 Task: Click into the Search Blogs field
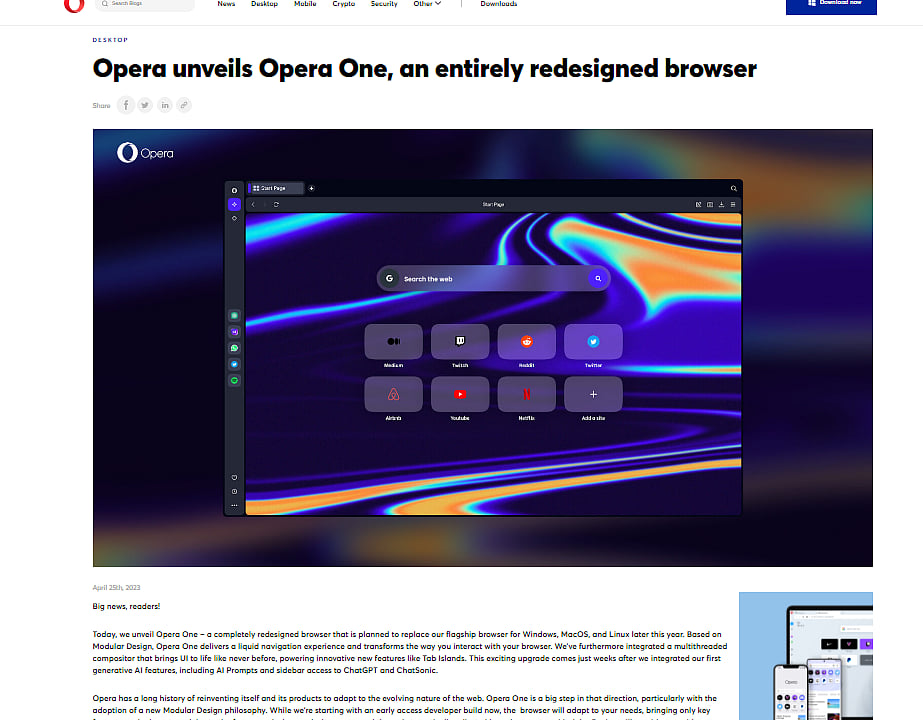coord(150,5)
